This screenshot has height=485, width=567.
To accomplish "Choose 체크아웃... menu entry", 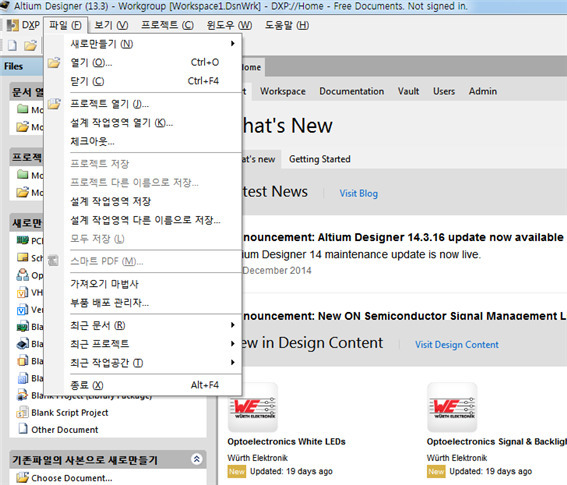I will 144,141.
